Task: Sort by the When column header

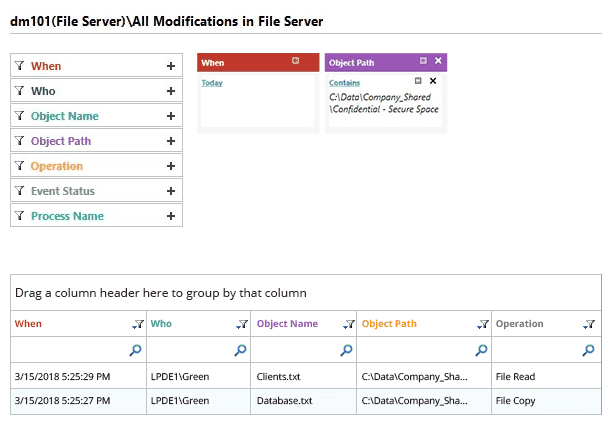Action: [28, 324]
